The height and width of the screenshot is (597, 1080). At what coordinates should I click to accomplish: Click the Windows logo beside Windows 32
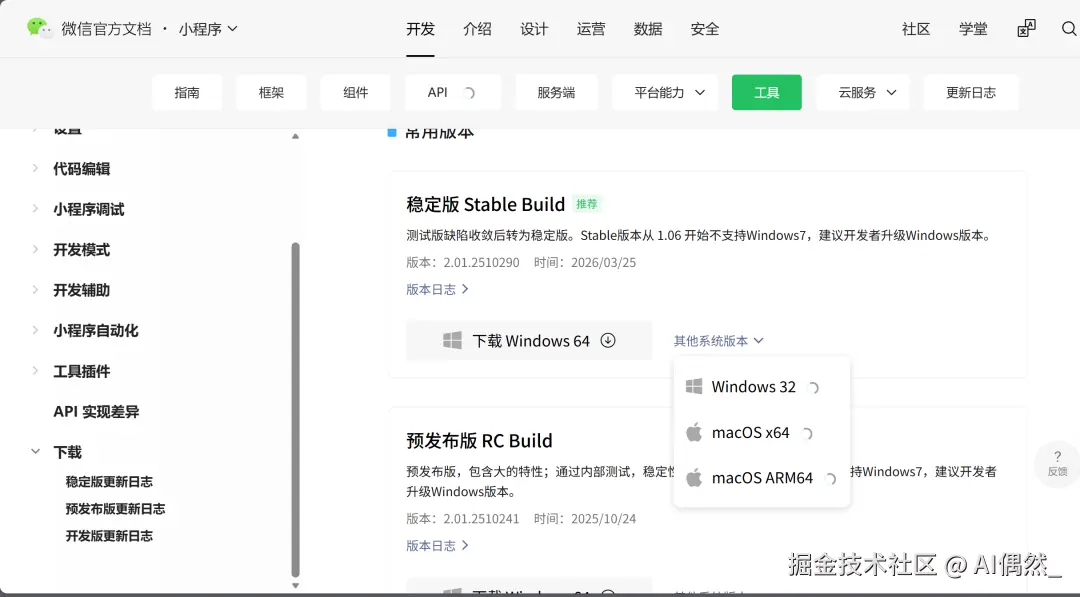tap(694, 386)
